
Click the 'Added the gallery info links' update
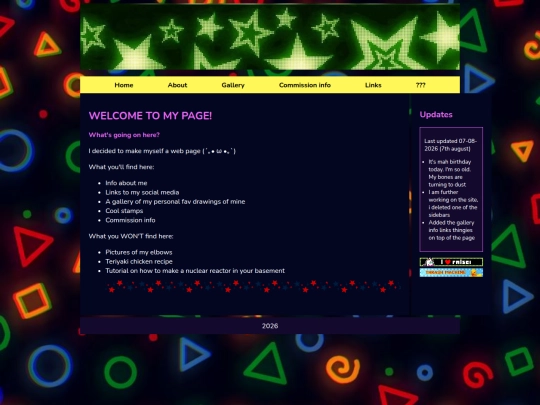pos(452,230)
